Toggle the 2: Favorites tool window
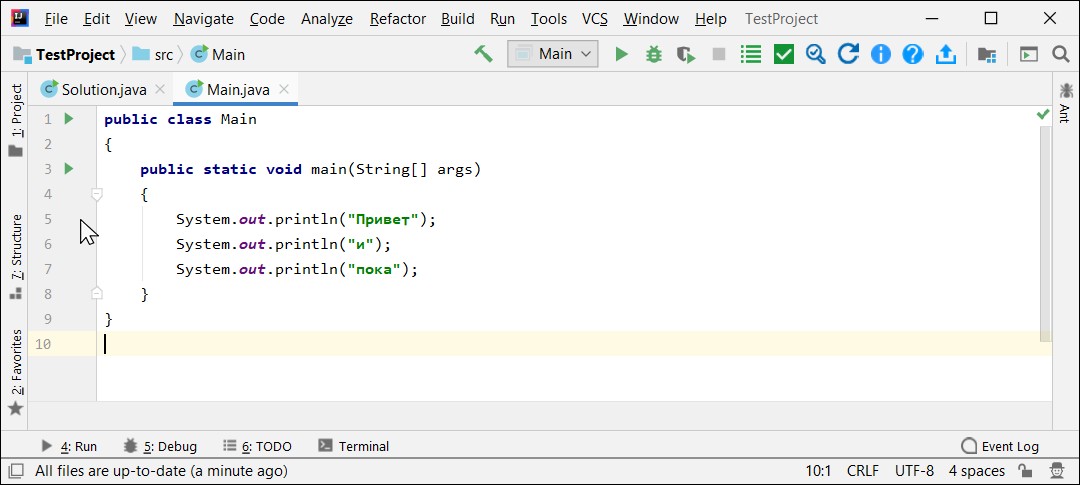Viewport: 1080px width, 485px height. click(x=16, y=372)
